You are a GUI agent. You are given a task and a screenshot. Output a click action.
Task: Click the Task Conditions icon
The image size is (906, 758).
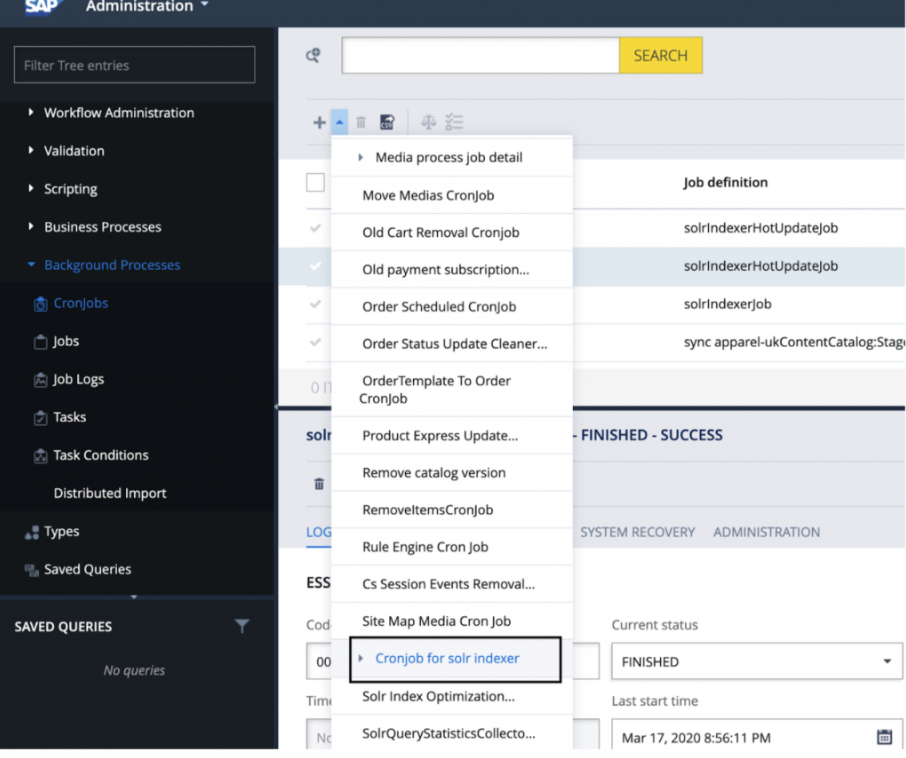(40, 455)
